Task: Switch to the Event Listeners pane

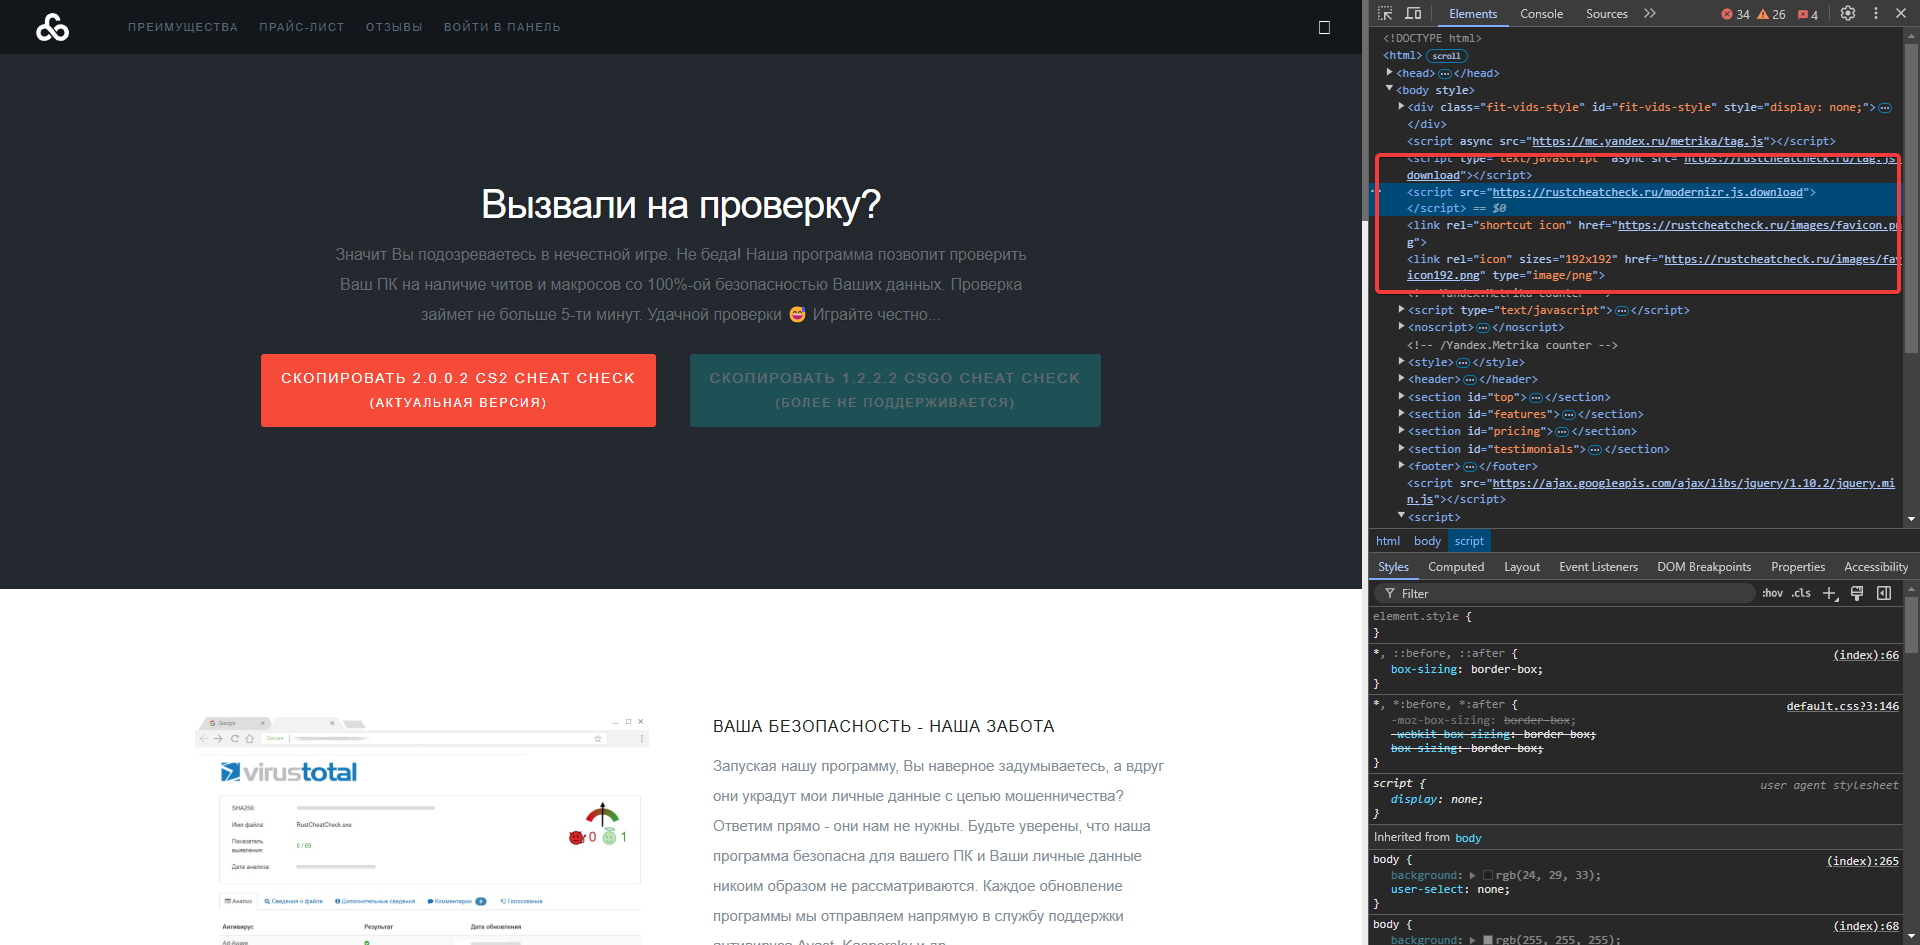Action: point(1598,567)
